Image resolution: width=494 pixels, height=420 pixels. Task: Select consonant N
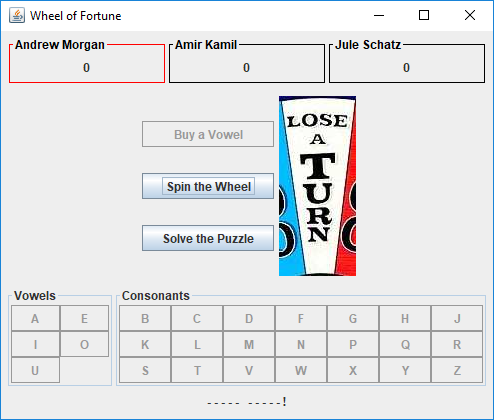click(x=301, y=344)
